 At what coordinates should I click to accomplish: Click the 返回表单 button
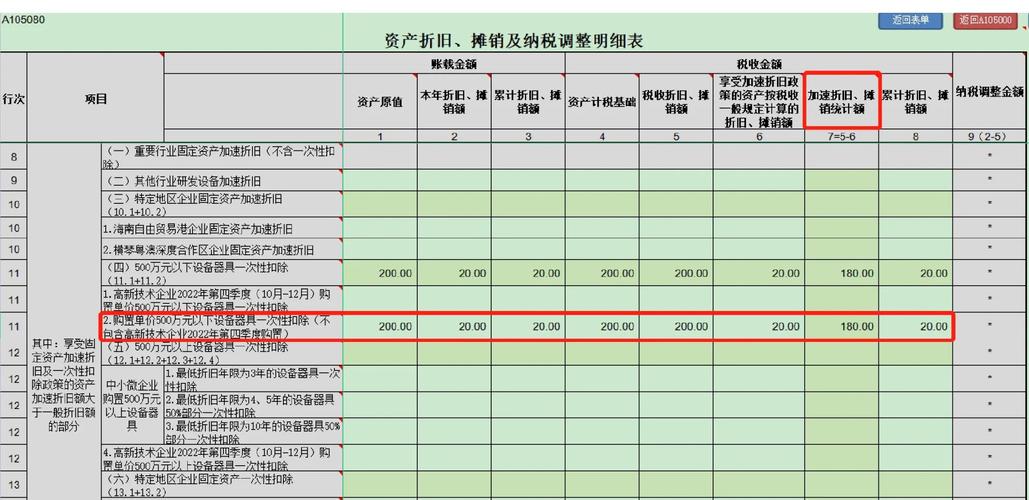(x=911, y=20)
